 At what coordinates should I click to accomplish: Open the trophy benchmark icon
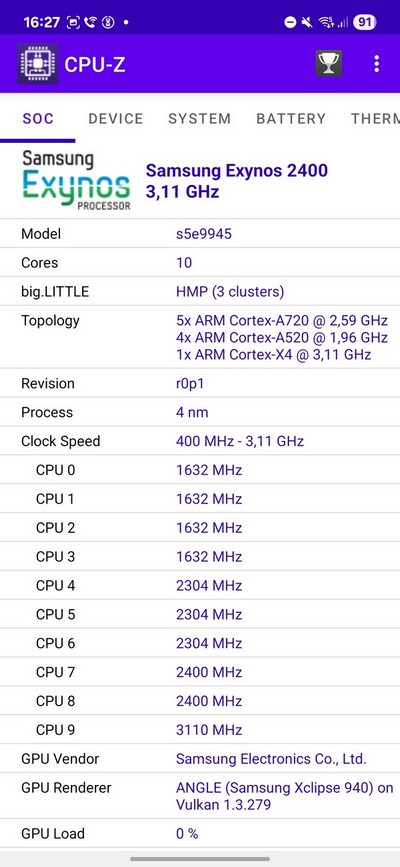(329, 64)
